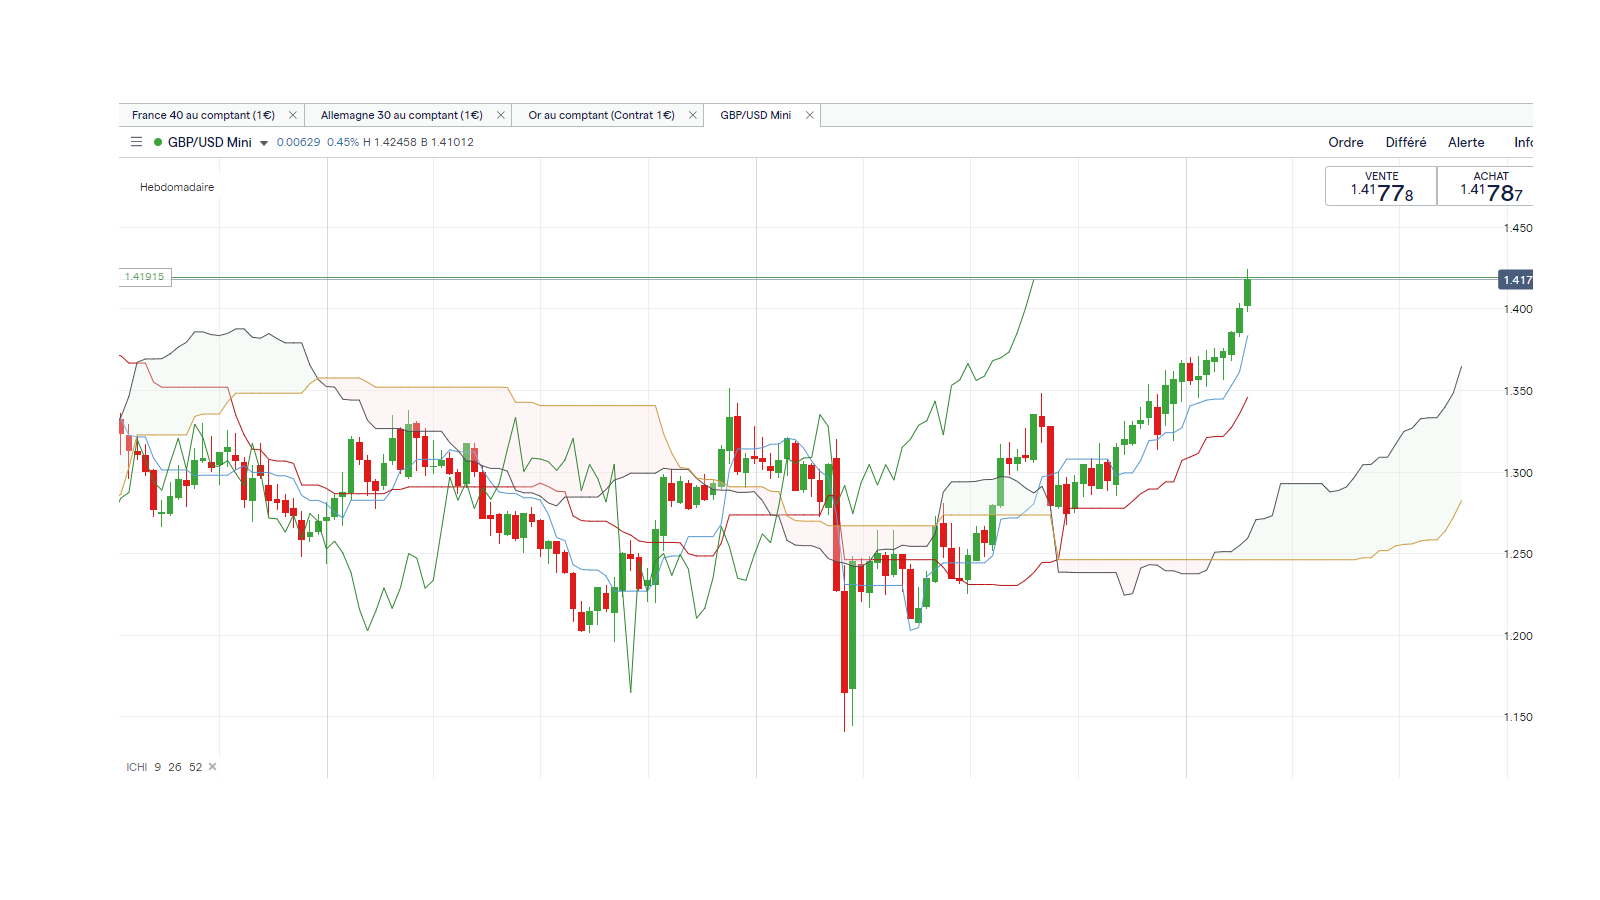Open the hamburger menu beside GBP/USD Mini
The width and height of the screenshot is (1600, 900).
(x=137, y=142)
